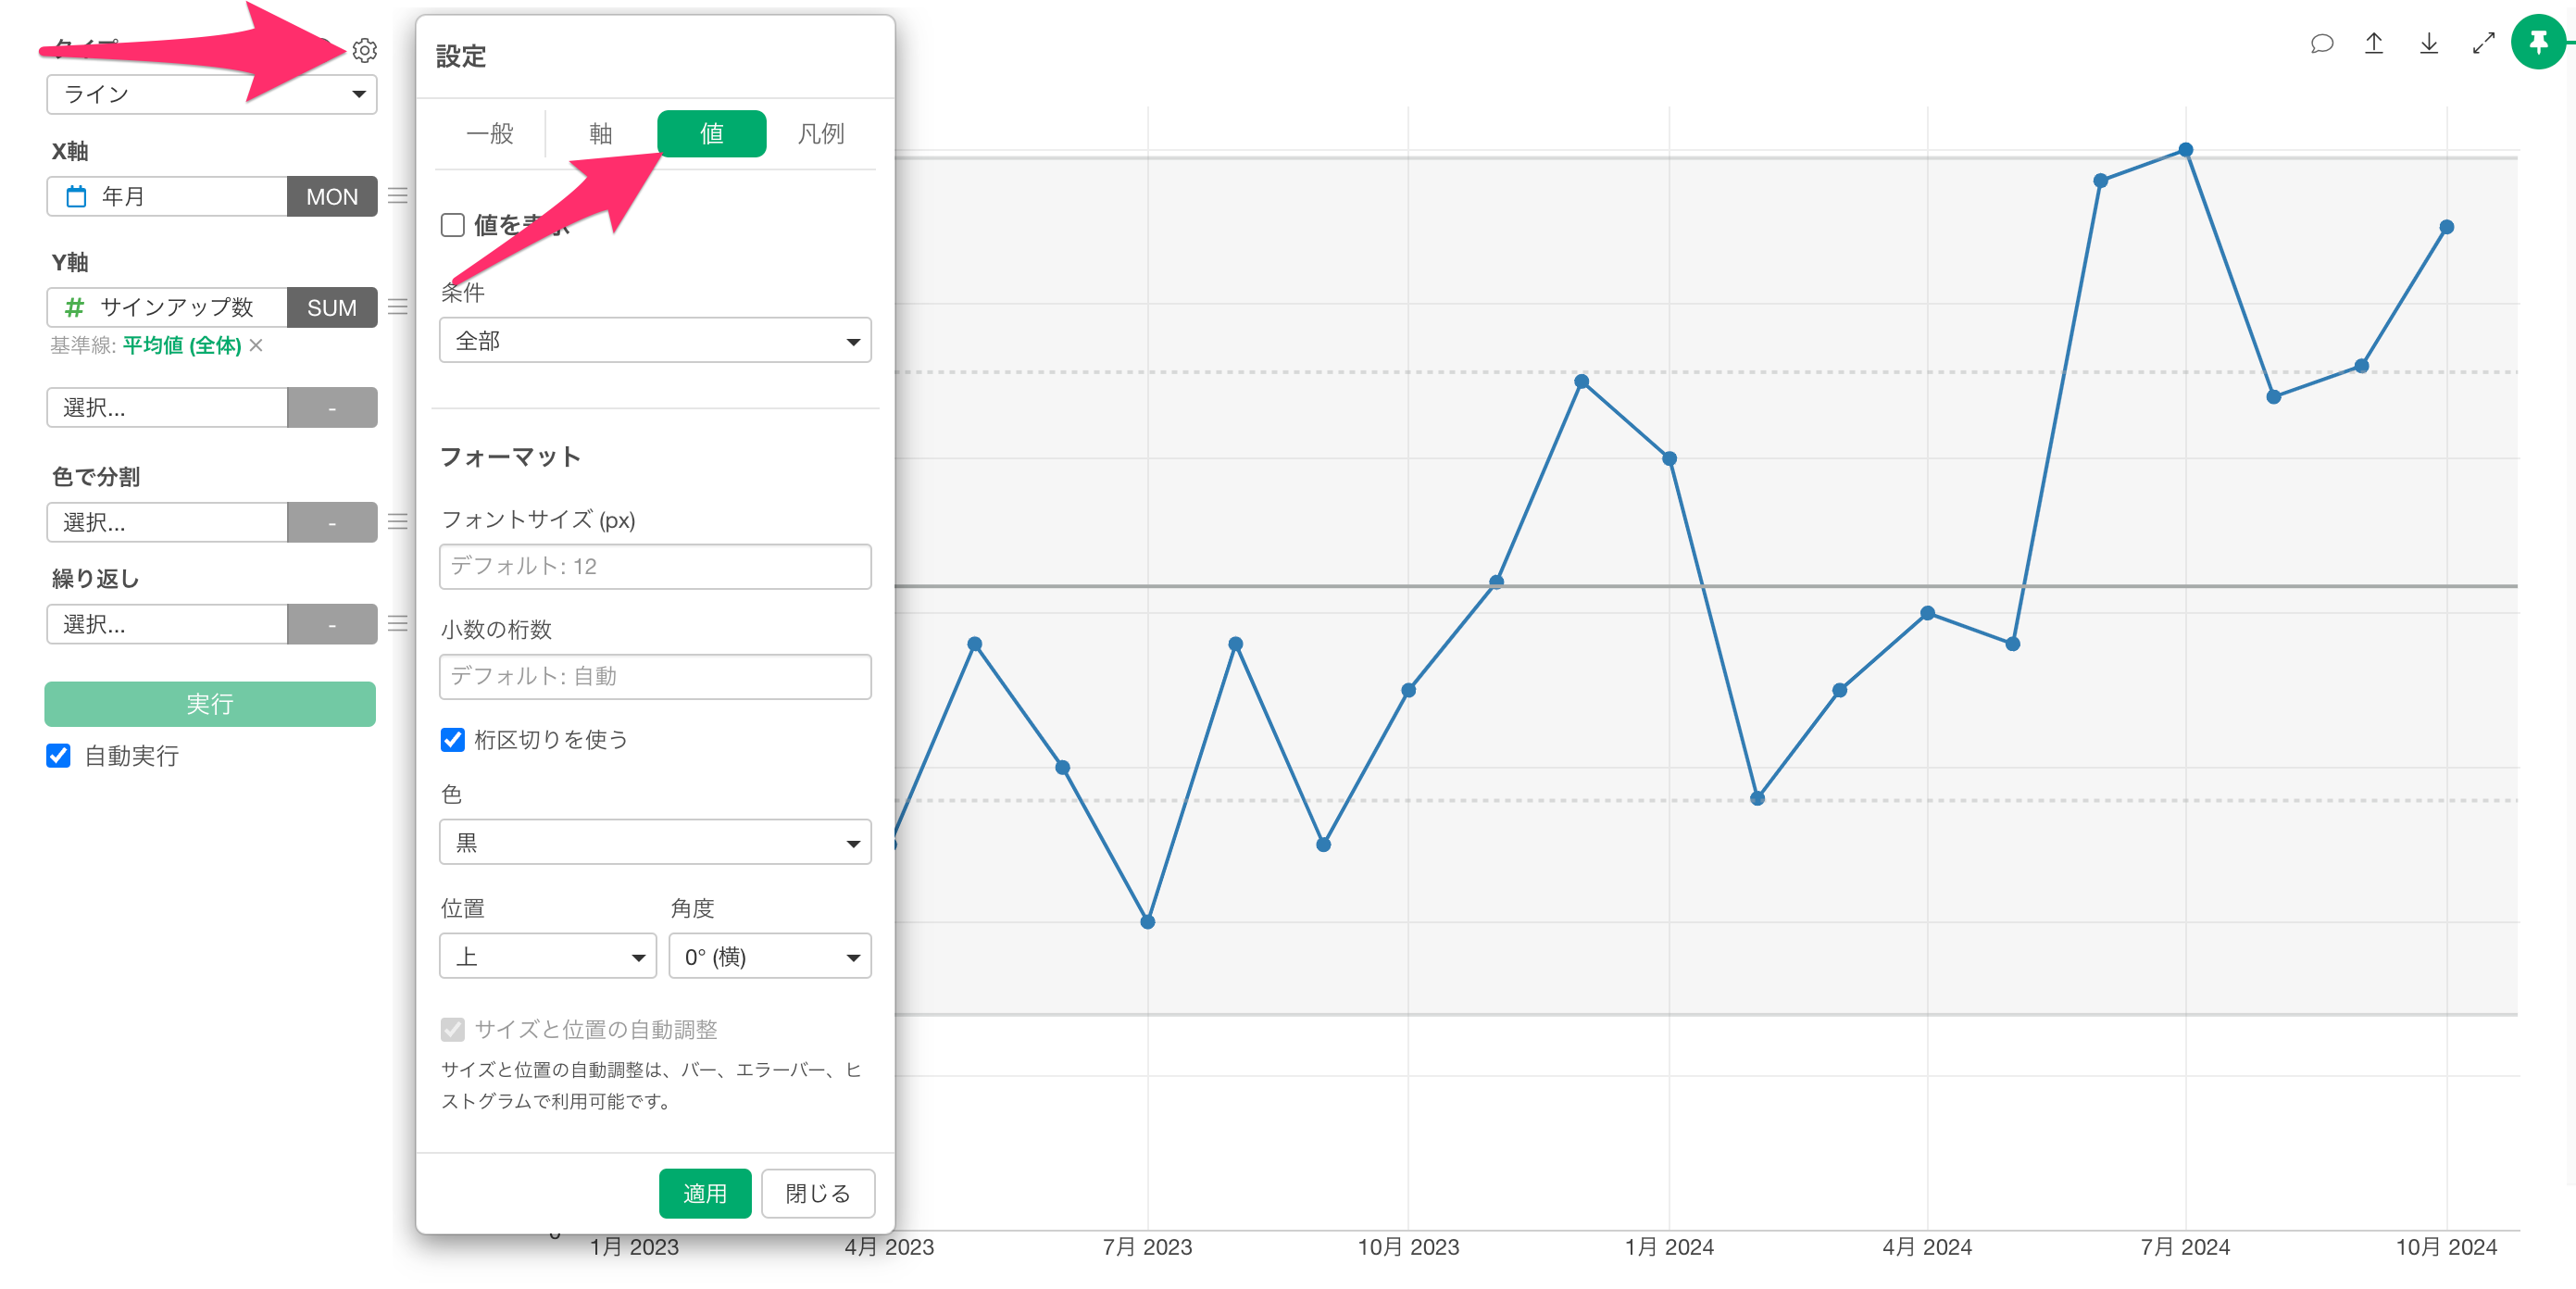
Task: Remove the 平均値 reference line
Action: (257, 345)
